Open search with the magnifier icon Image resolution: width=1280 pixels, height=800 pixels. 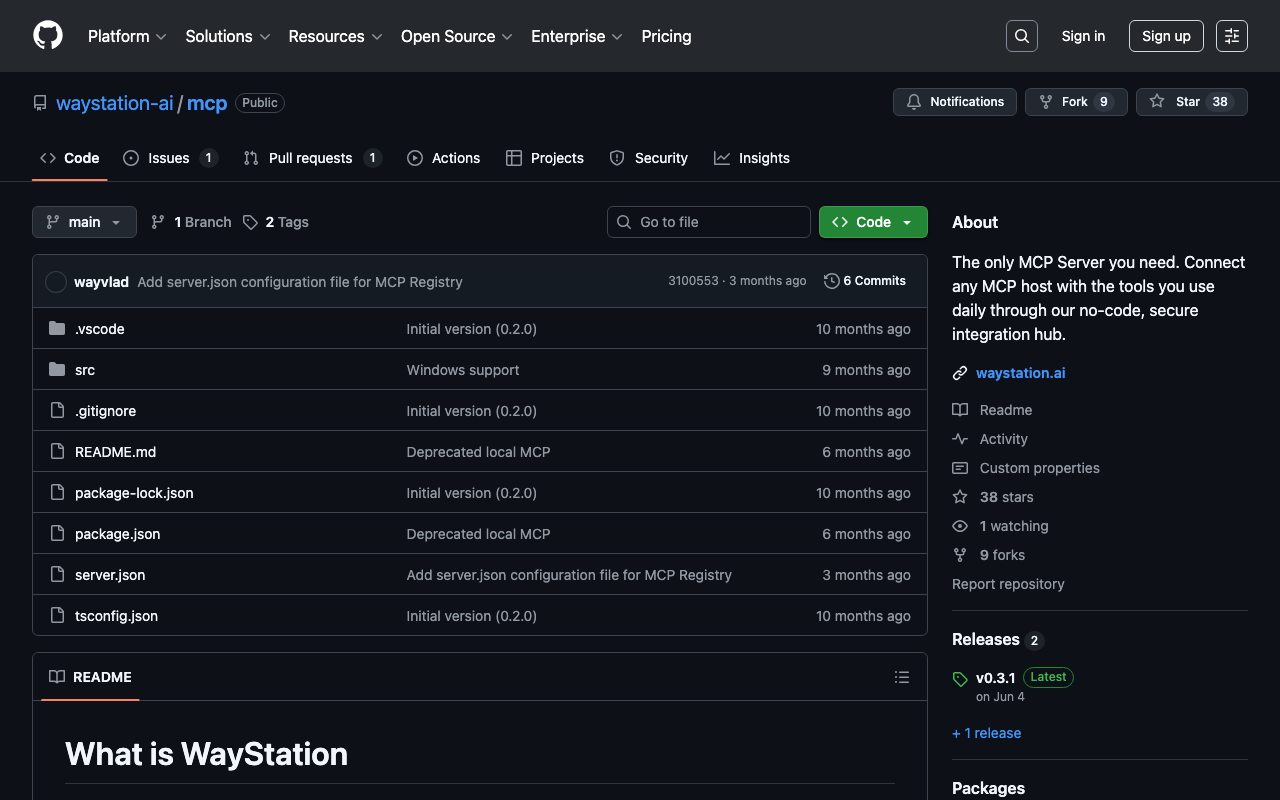click(1021, 36)
